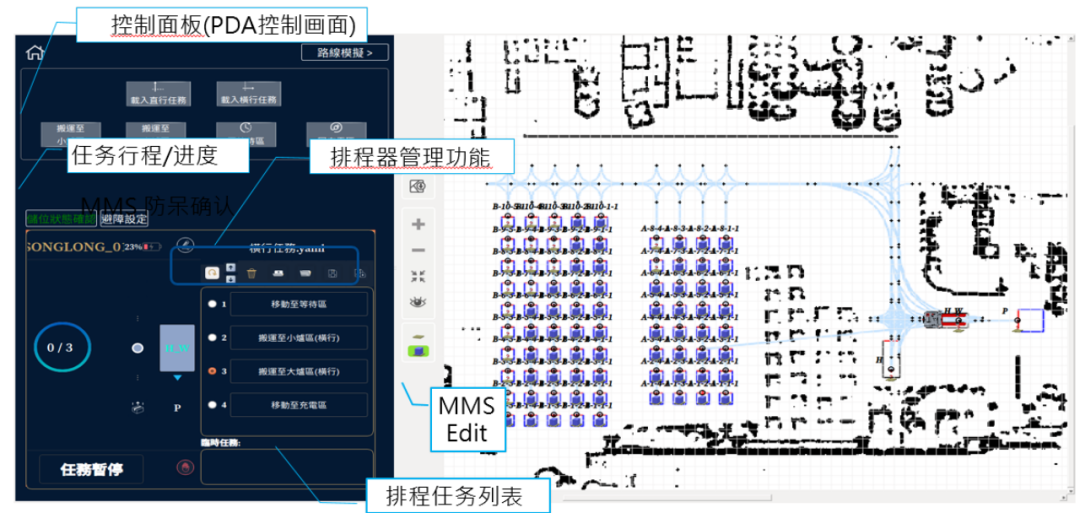1080x513 pixels.
Task: Click the Home icon in control panel
Action: [x=36, y=53]
